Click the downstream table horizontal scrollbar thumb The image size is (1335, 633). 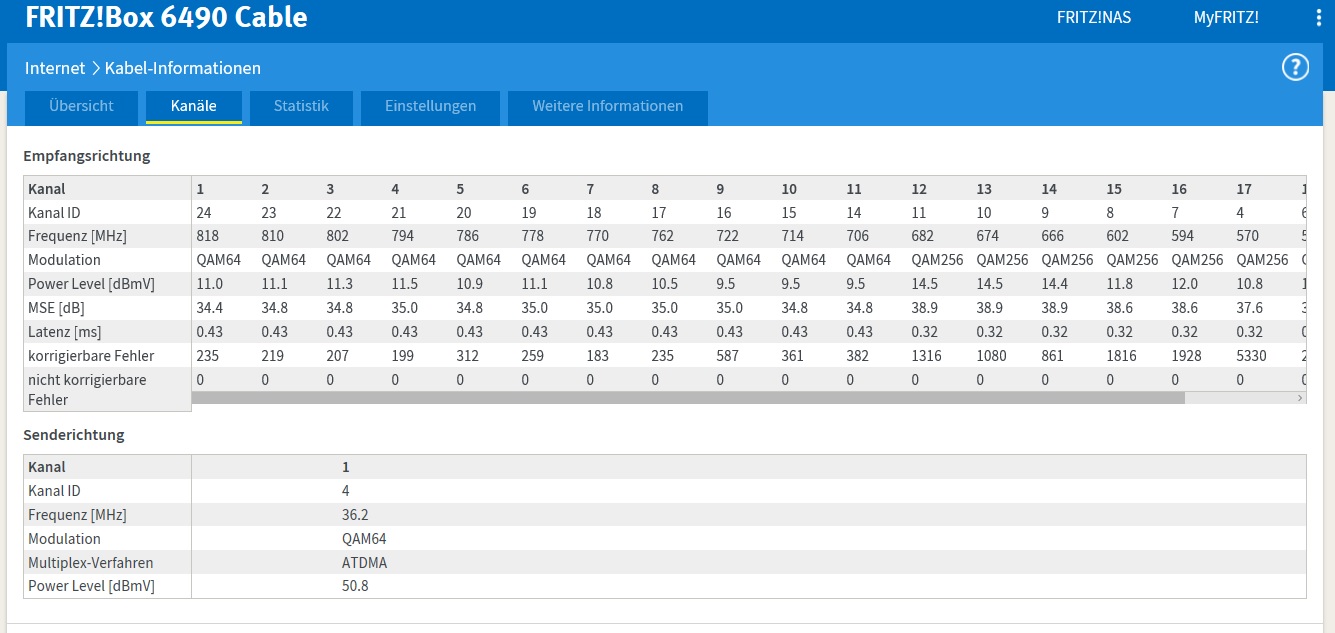[x=688, y=398]
